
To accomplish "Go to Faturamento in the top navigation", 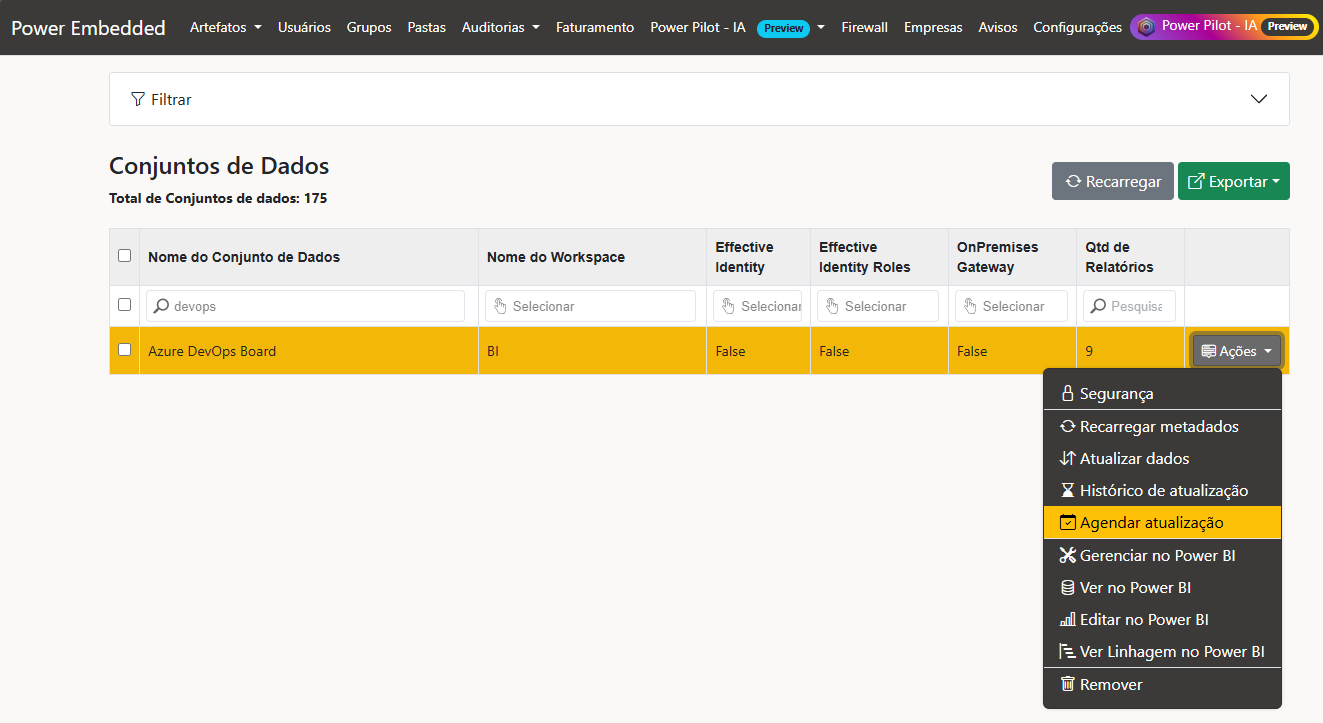I will (595, 27).
